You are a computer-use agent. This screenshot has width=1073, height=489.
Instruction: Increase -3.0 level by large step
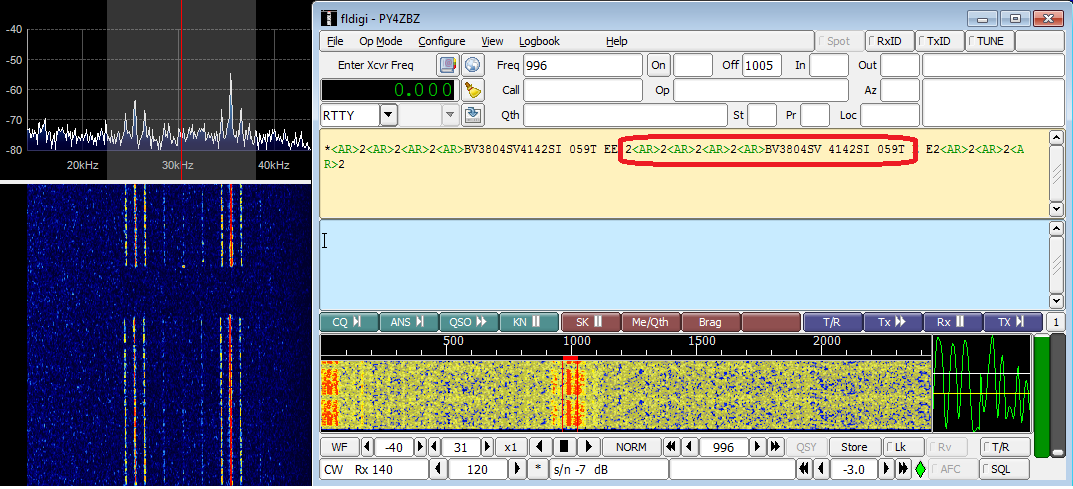click(903, 469)
